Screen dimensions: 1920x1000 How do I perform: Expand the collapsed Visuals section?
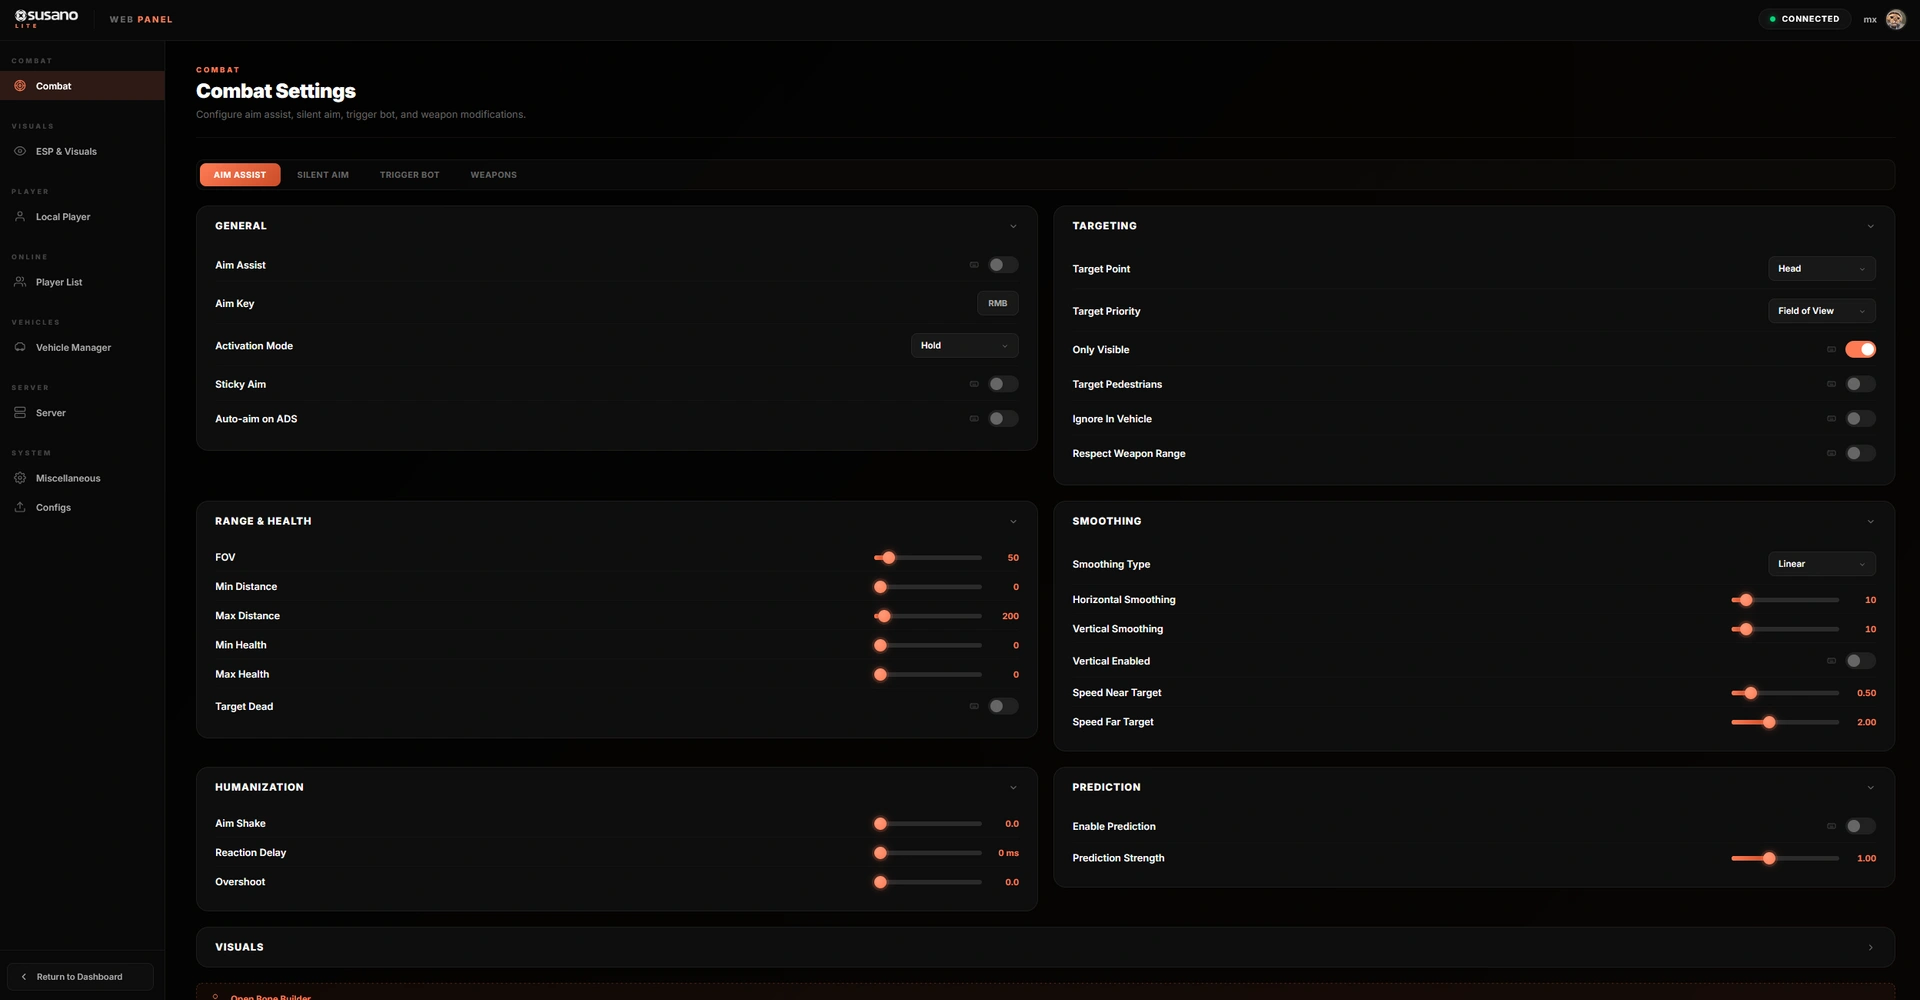click(x=1045, y=947)
